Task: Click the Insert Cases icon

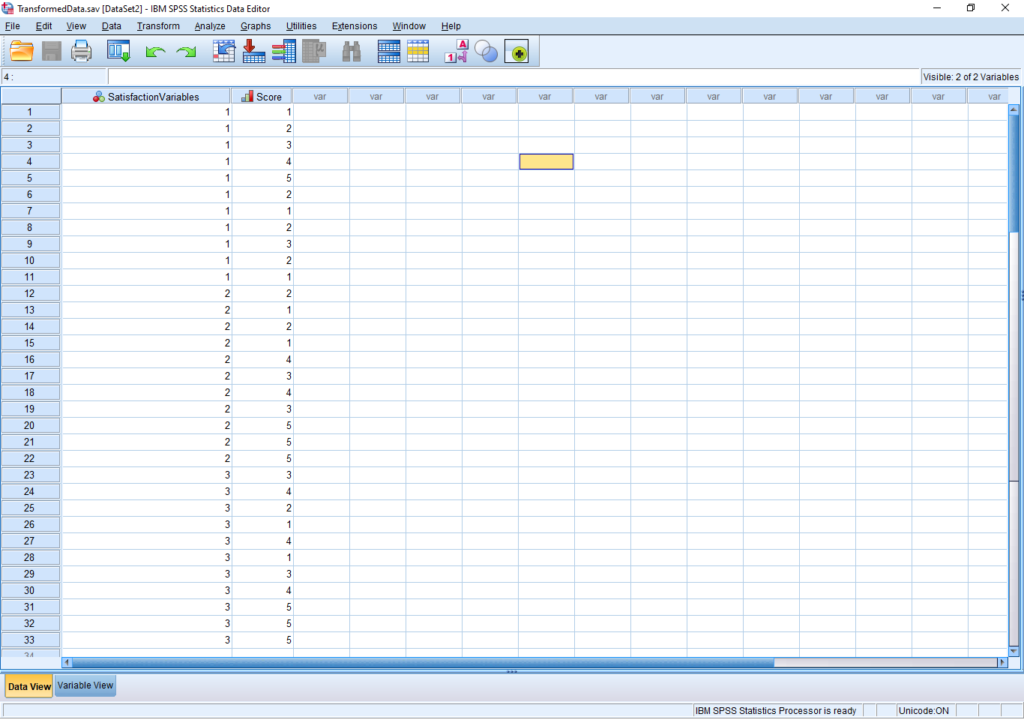Action: (389, 50)
